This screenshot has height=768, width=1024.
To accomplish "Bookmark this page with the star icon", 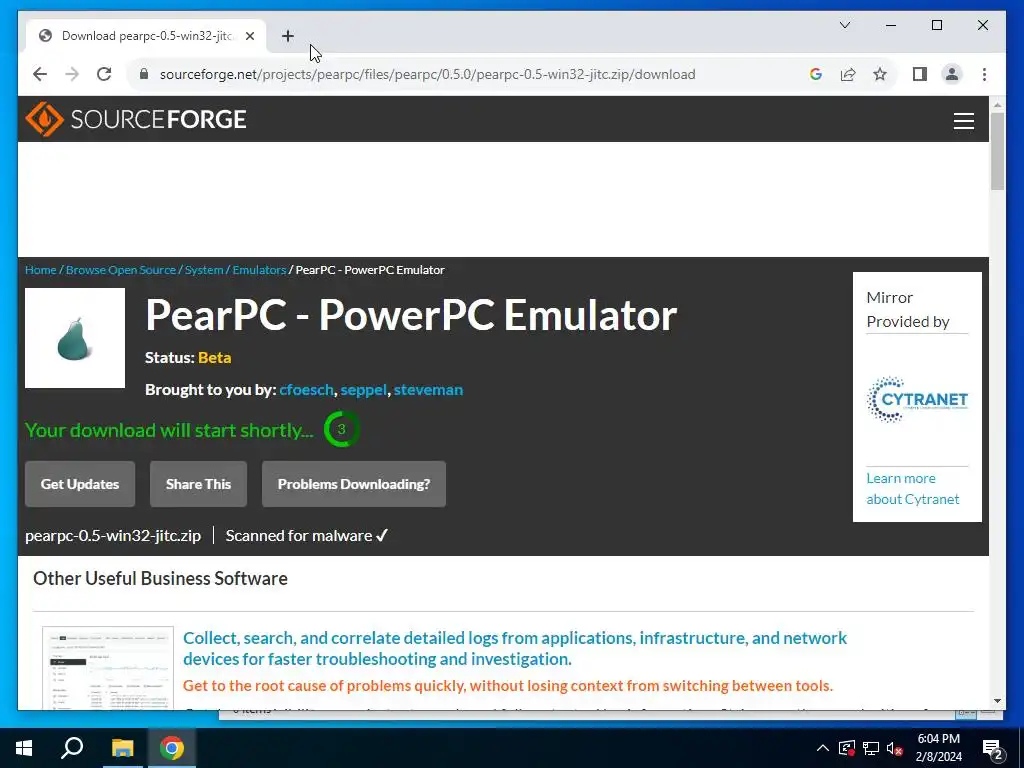I will coord(880,74).
